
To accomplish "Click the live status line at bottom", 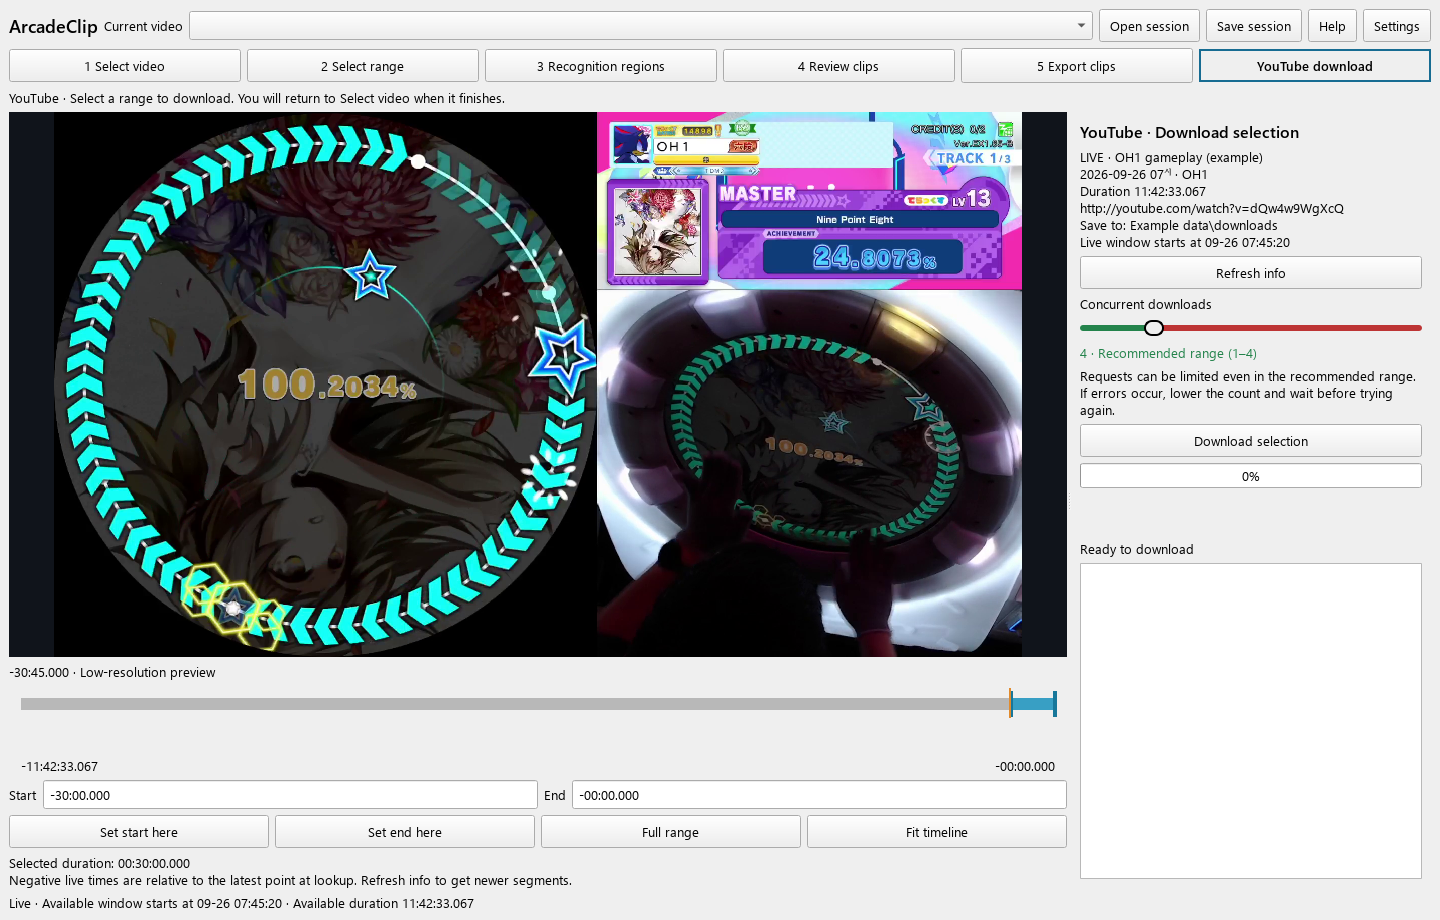I will pos(241,903).
